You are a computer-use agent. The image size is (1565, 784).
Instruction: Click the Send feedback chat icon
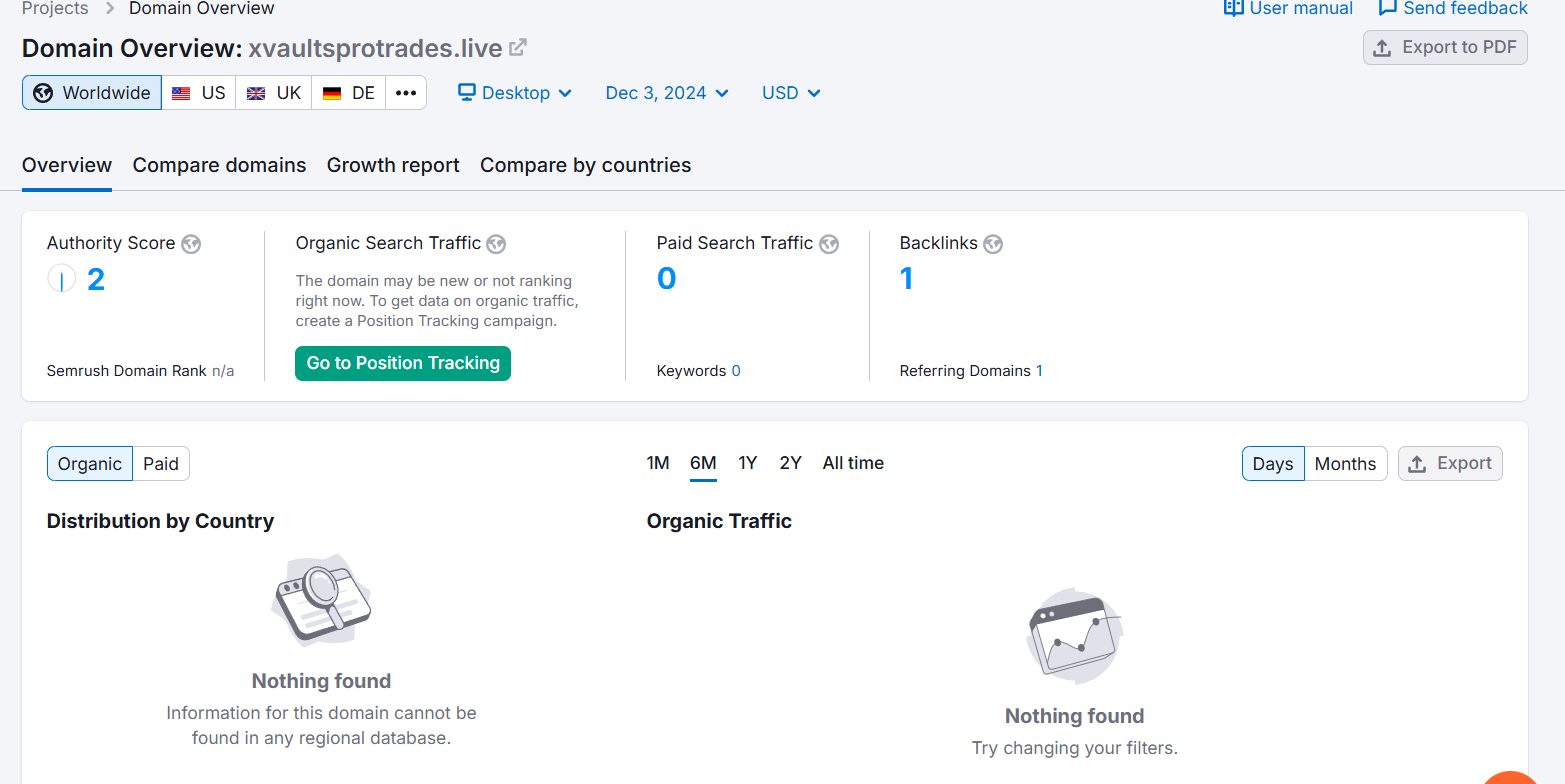pyautogui.click(x=1387, y=8)
